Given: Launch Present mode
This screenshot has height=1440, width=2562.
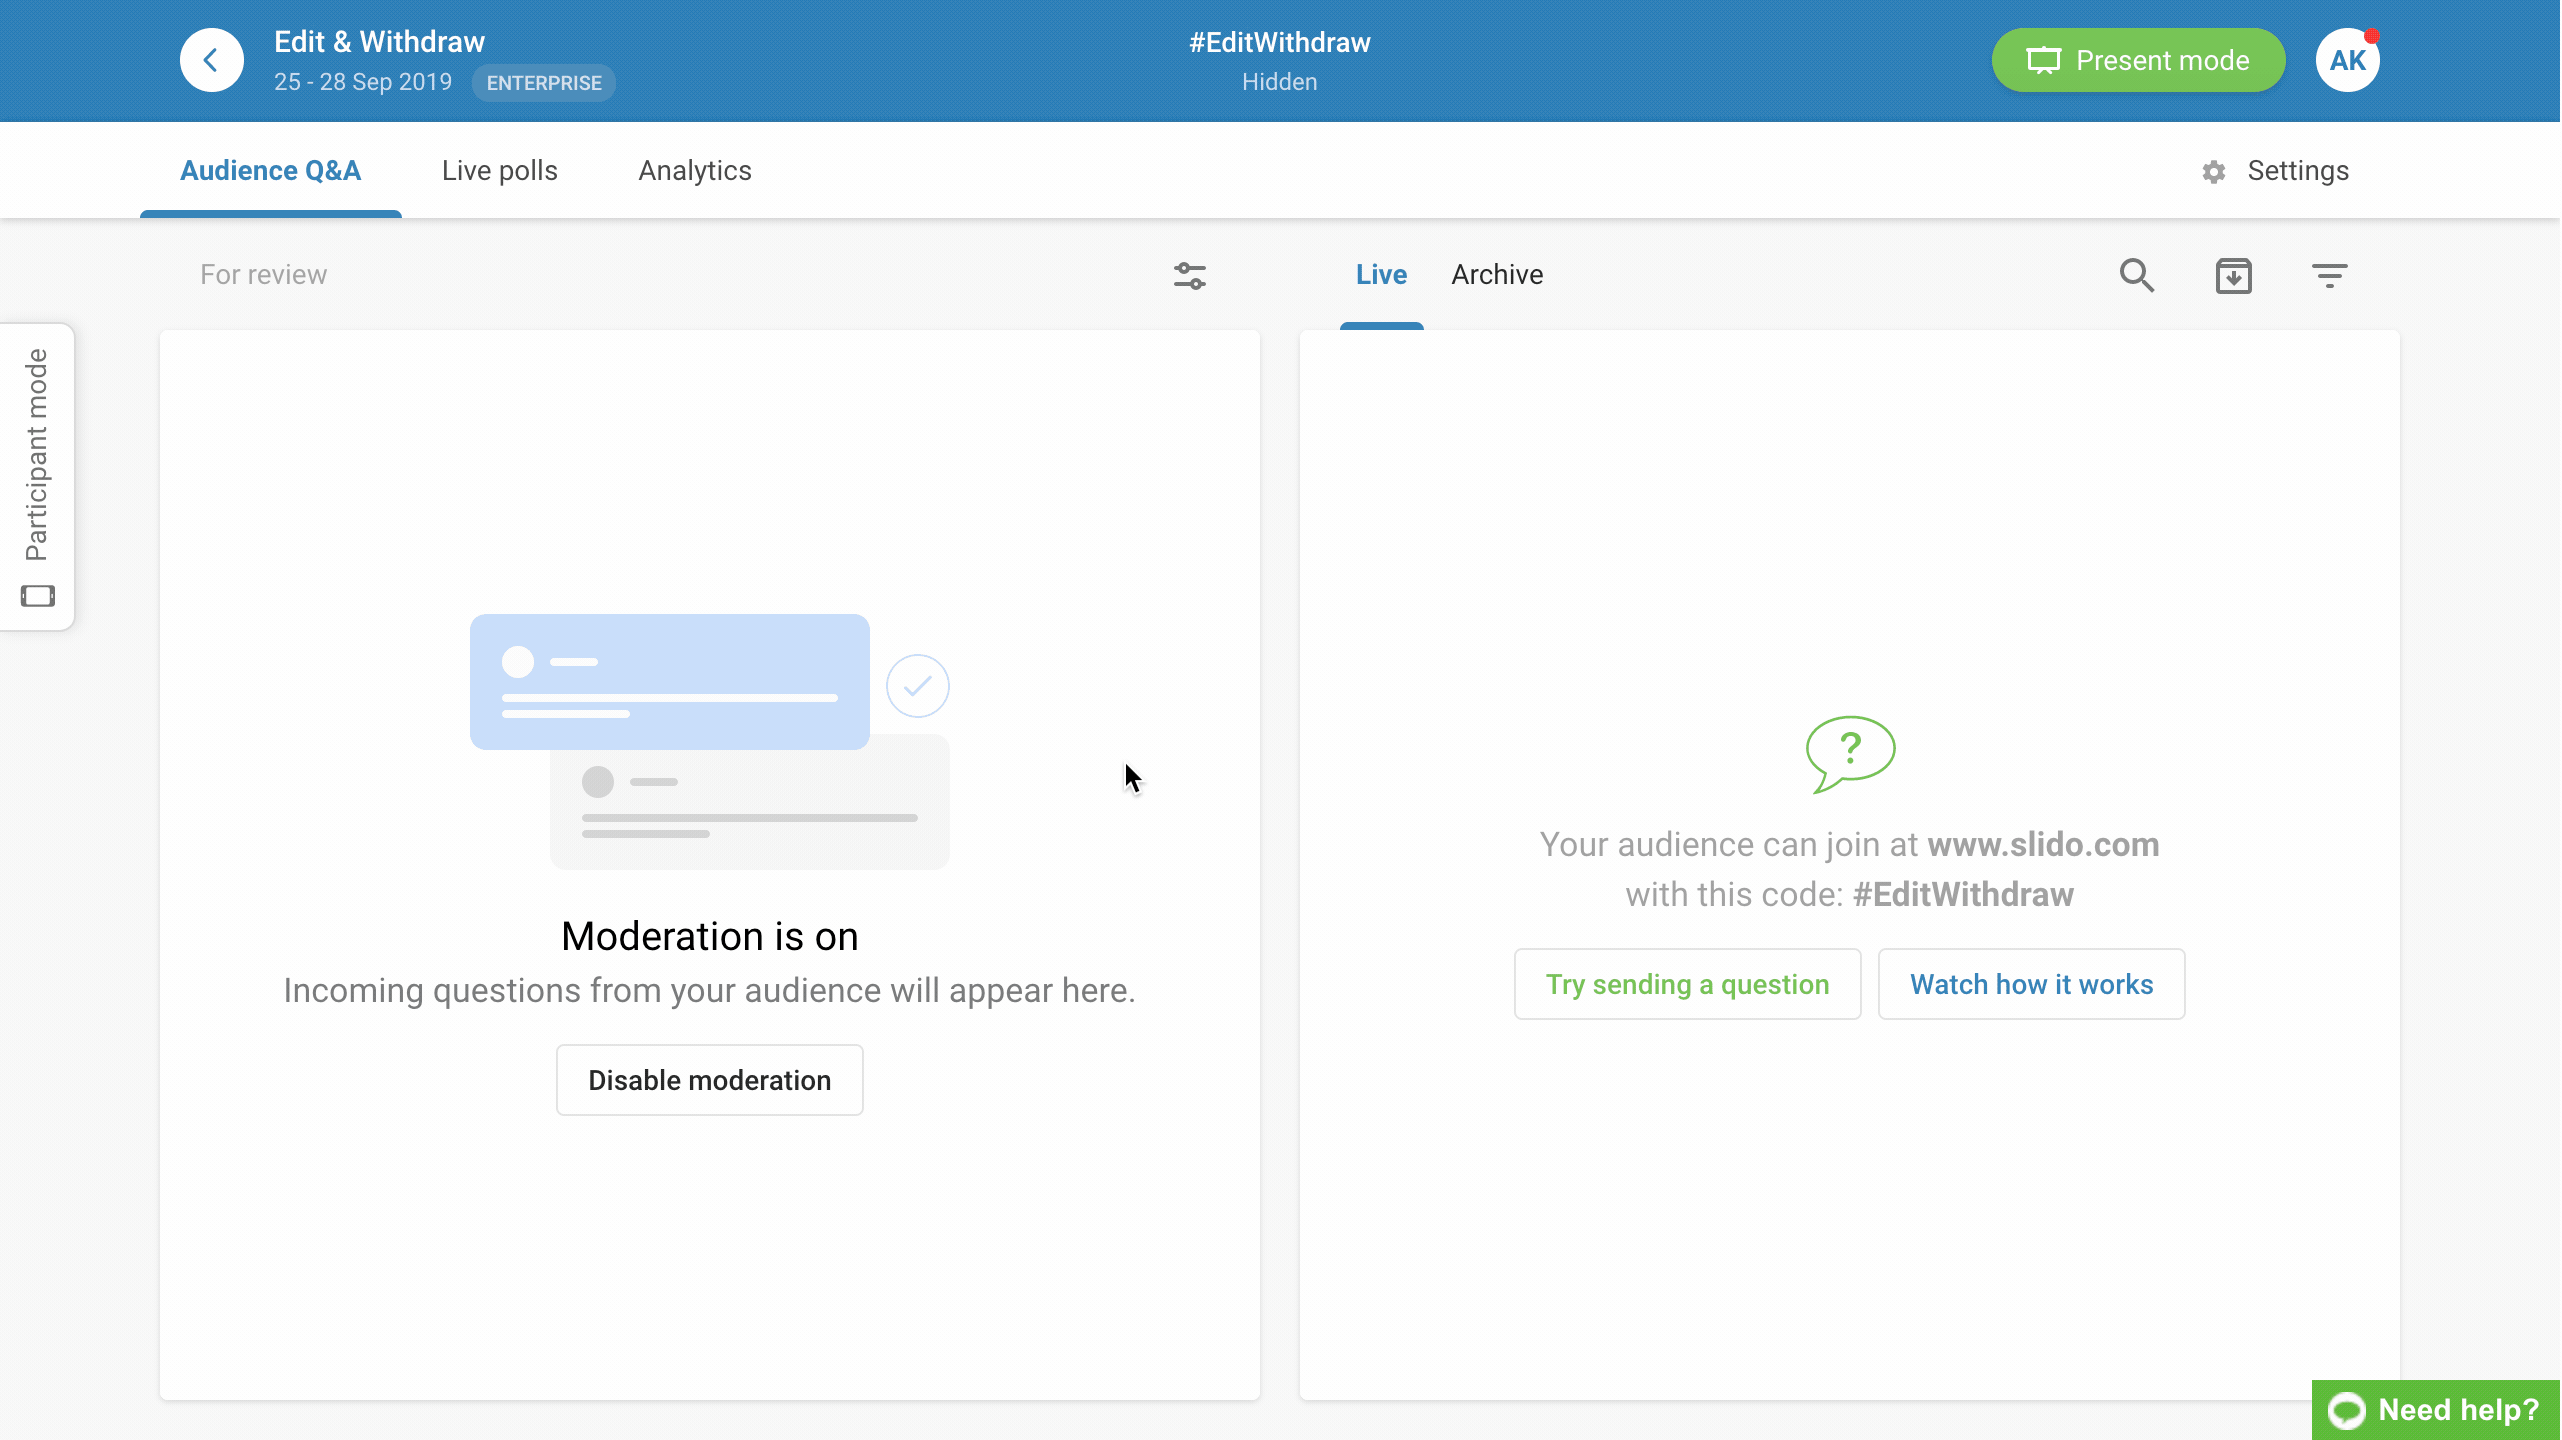Looking at the screenshot, I should pyautogui.click(x=2138, y=60).
